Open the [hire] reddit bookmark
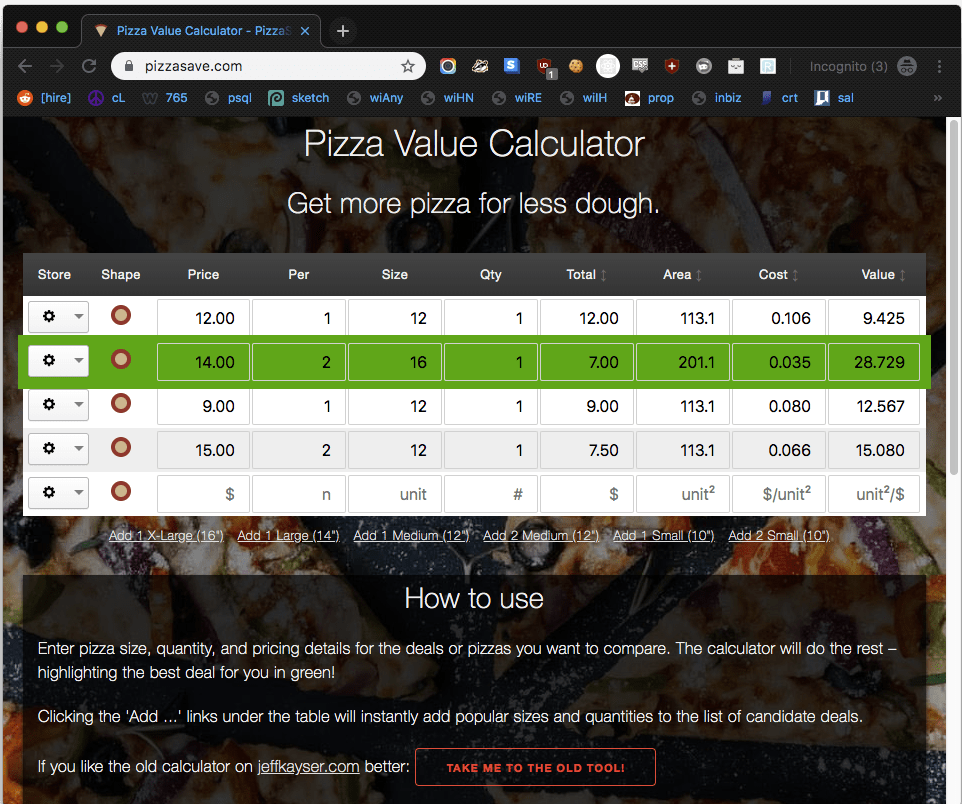962x804 pixels. [x=44, y=98]
